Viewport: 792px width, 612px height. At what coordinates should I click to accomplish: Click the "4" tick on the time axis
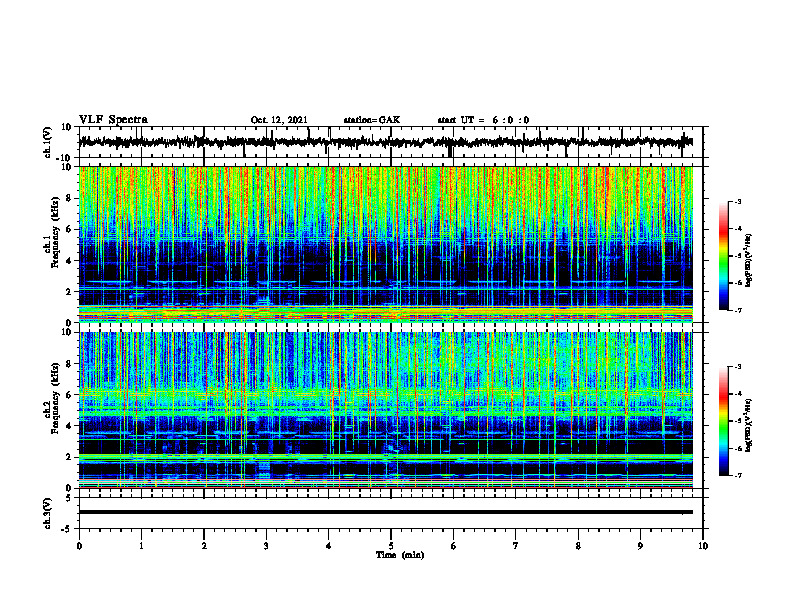[329, 546]
